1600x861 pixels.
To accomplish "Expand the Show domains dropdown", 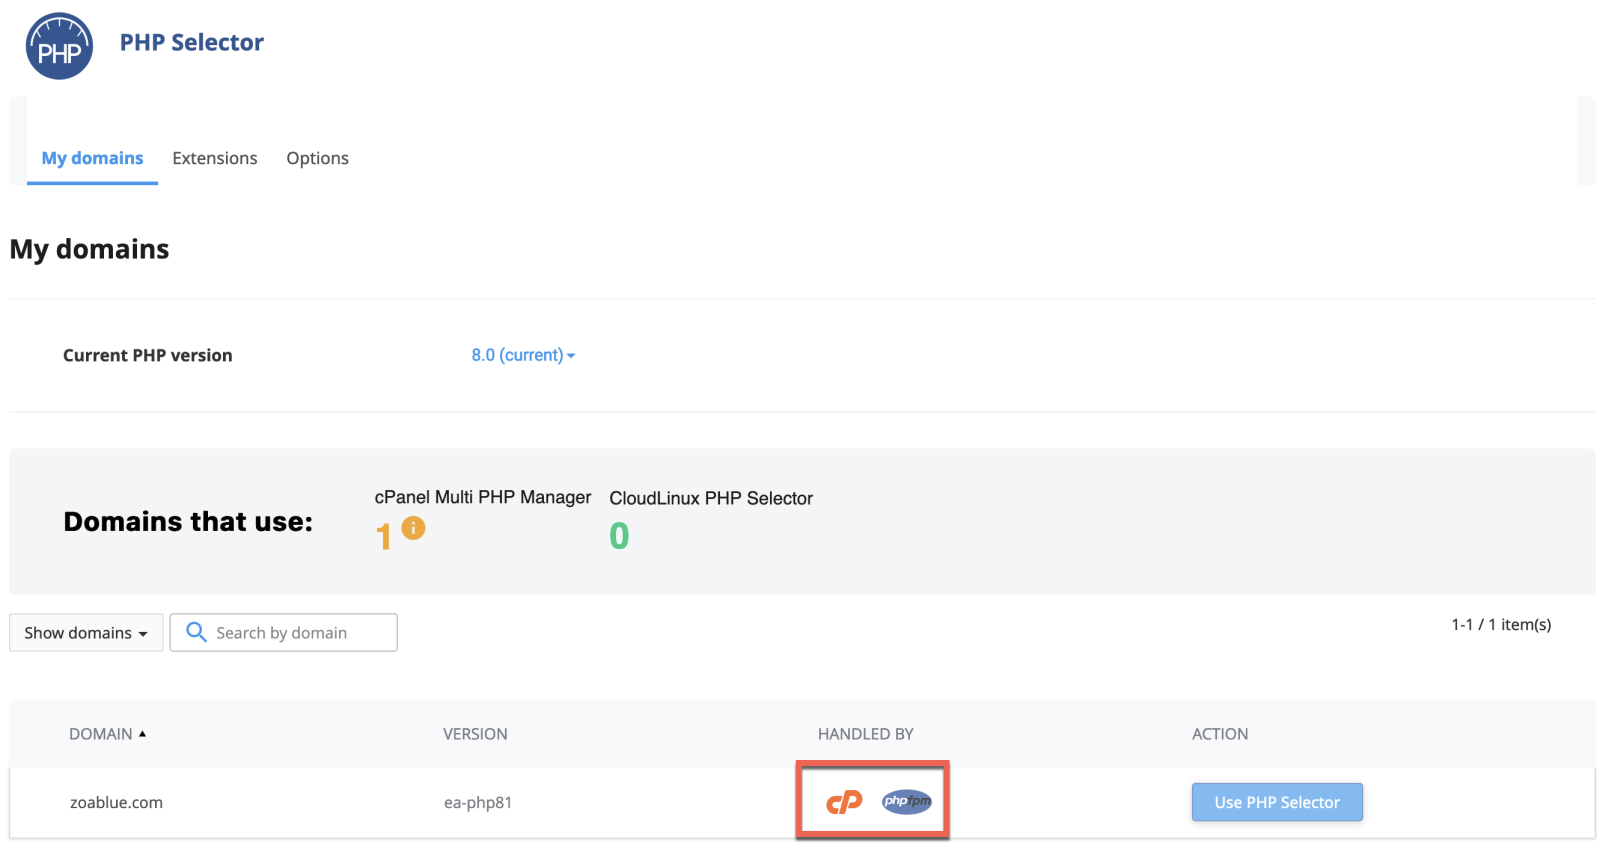I will pyautogui.click(x=86, y=633).
